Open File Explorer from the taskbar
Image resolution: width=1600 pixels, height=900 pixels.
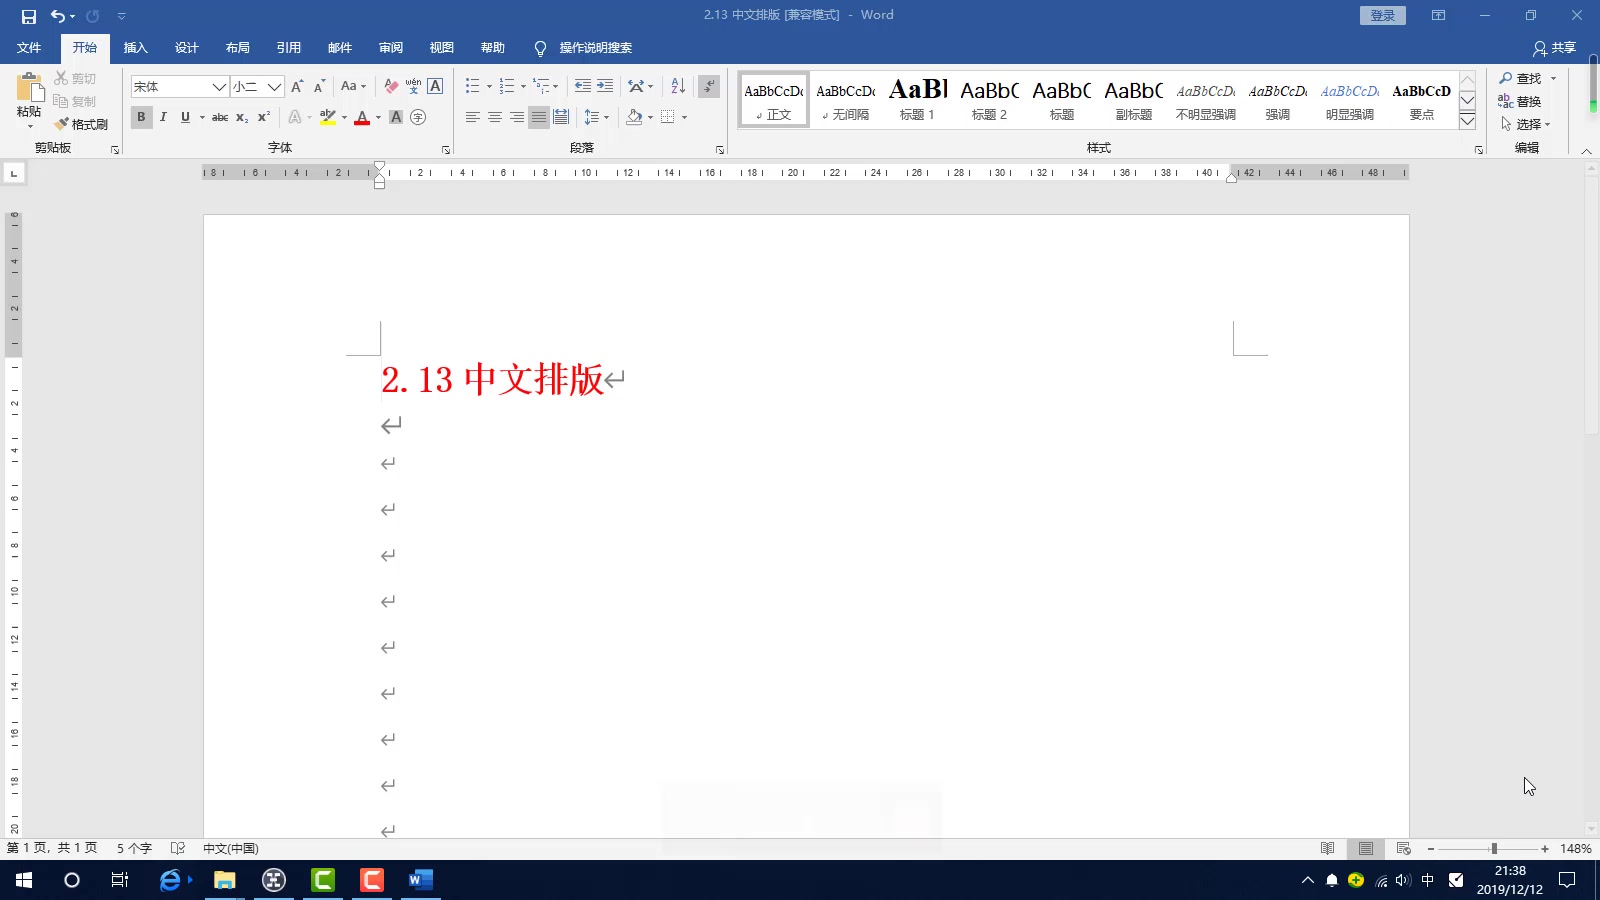coord(224,880)
